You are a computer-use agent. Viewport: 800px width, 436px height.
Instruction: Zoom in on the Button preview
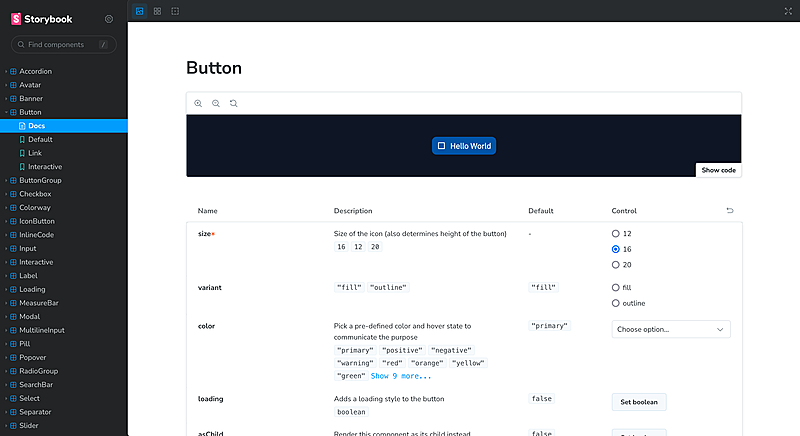pyautogui.click(x=198, y=103)
